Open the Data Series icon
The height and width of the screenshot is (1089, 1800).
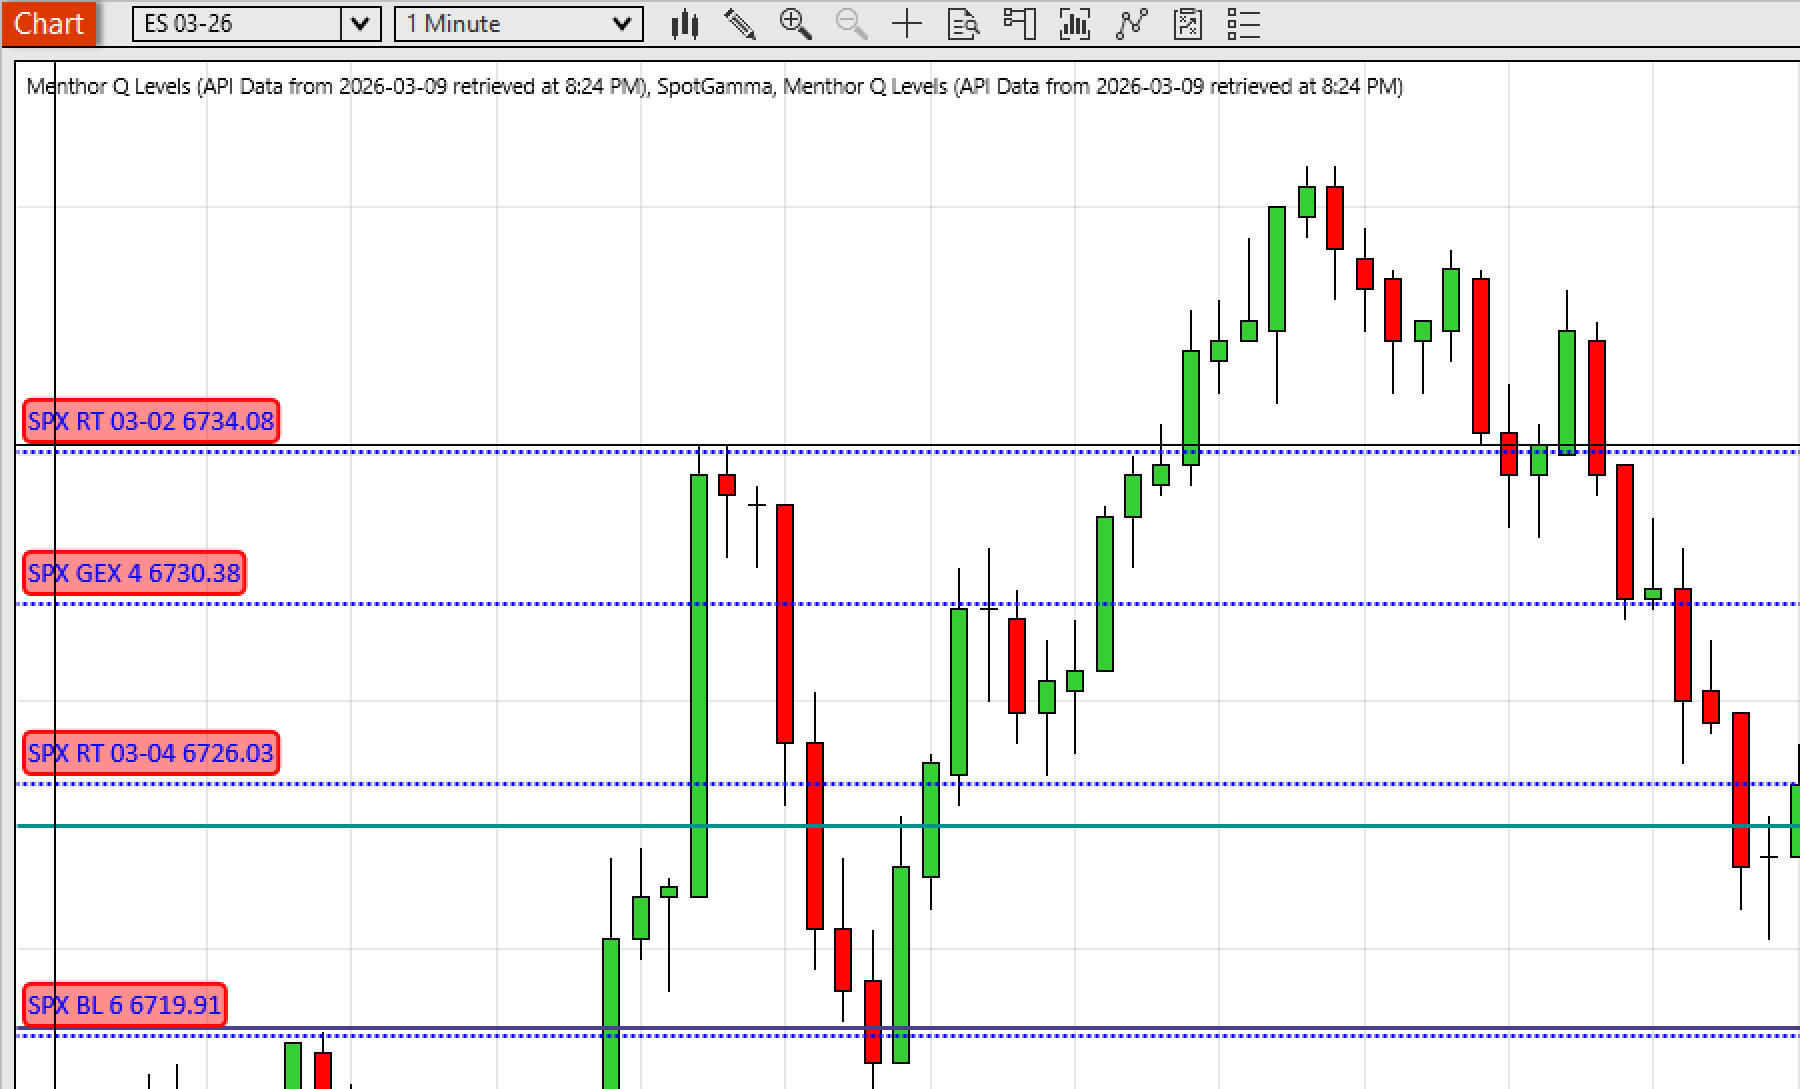[1075, 24]
